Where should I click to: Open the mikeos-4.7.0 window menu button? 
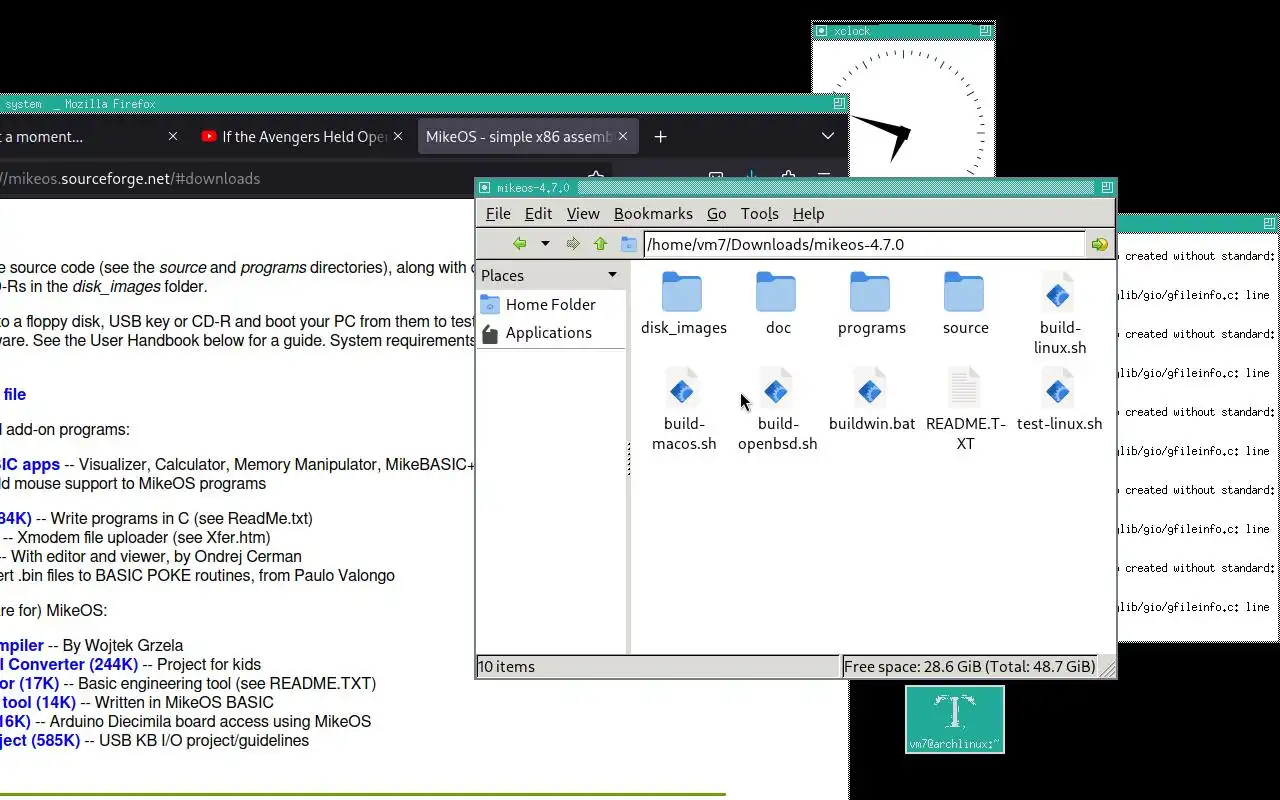point(484,188)
